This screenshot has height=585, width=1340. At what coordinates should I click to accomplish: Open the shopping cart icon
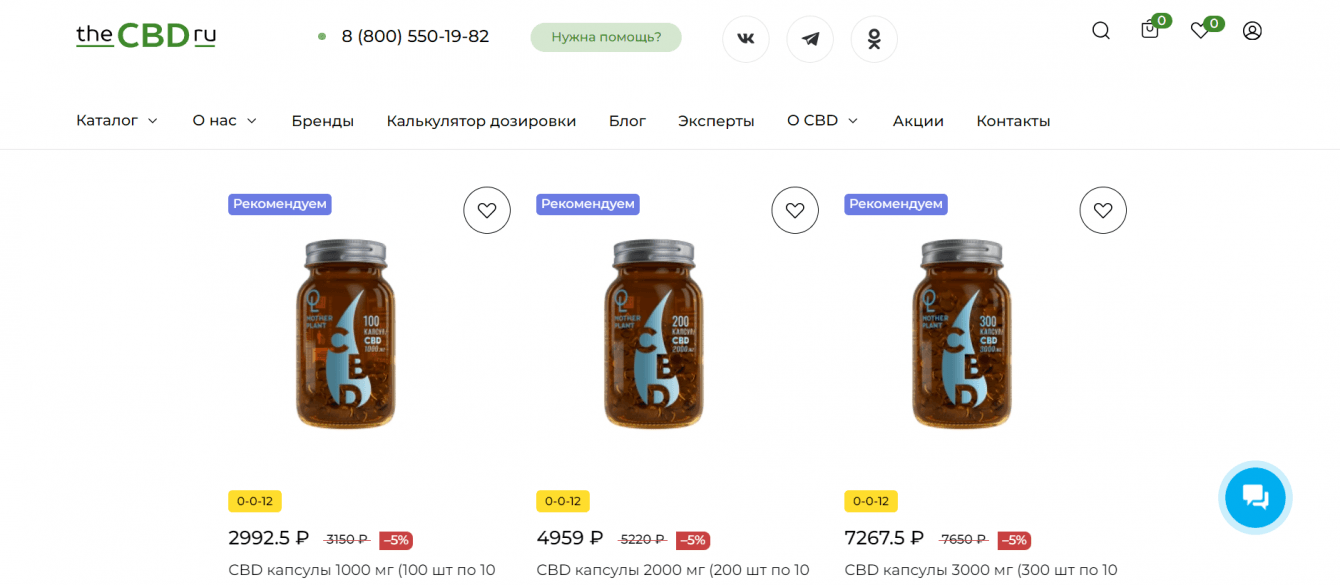1150,30
